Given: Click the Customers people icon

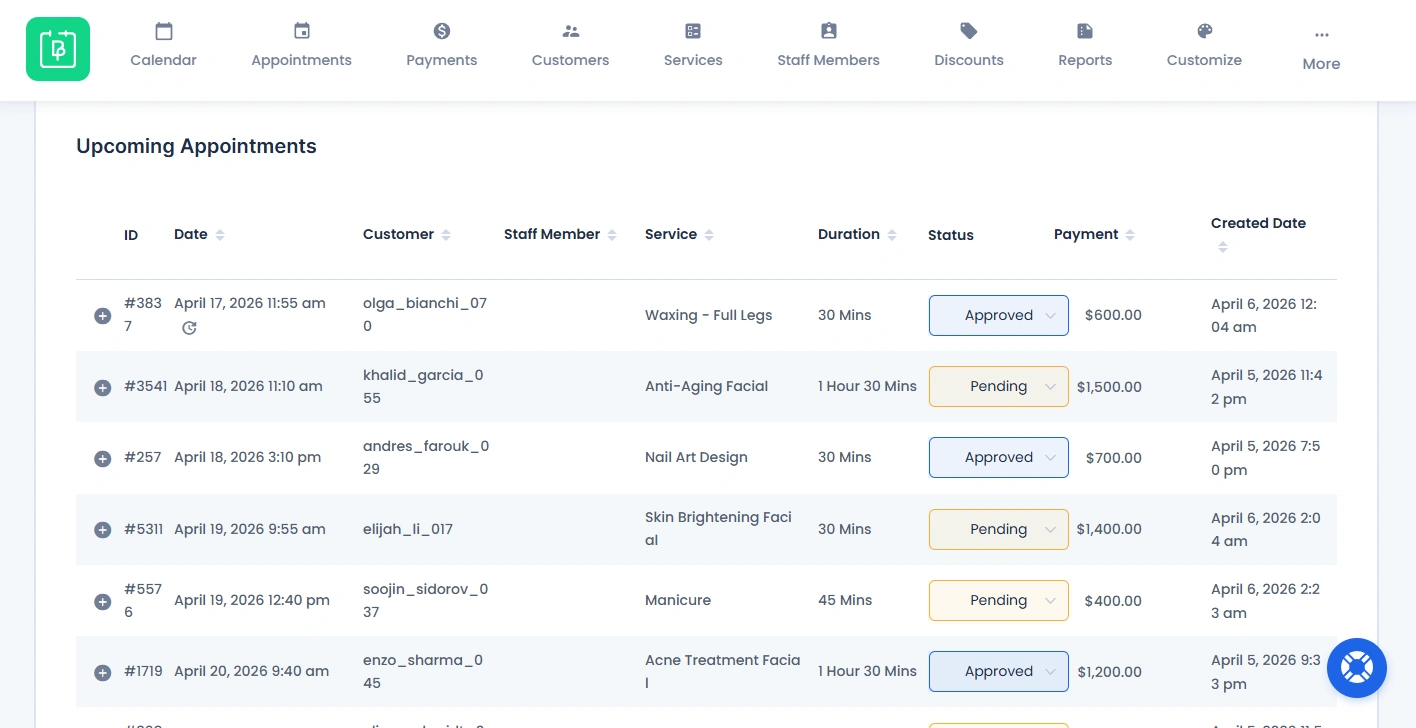Looking at the screenshot, I should pyautogui.click(x=571, y=31).
